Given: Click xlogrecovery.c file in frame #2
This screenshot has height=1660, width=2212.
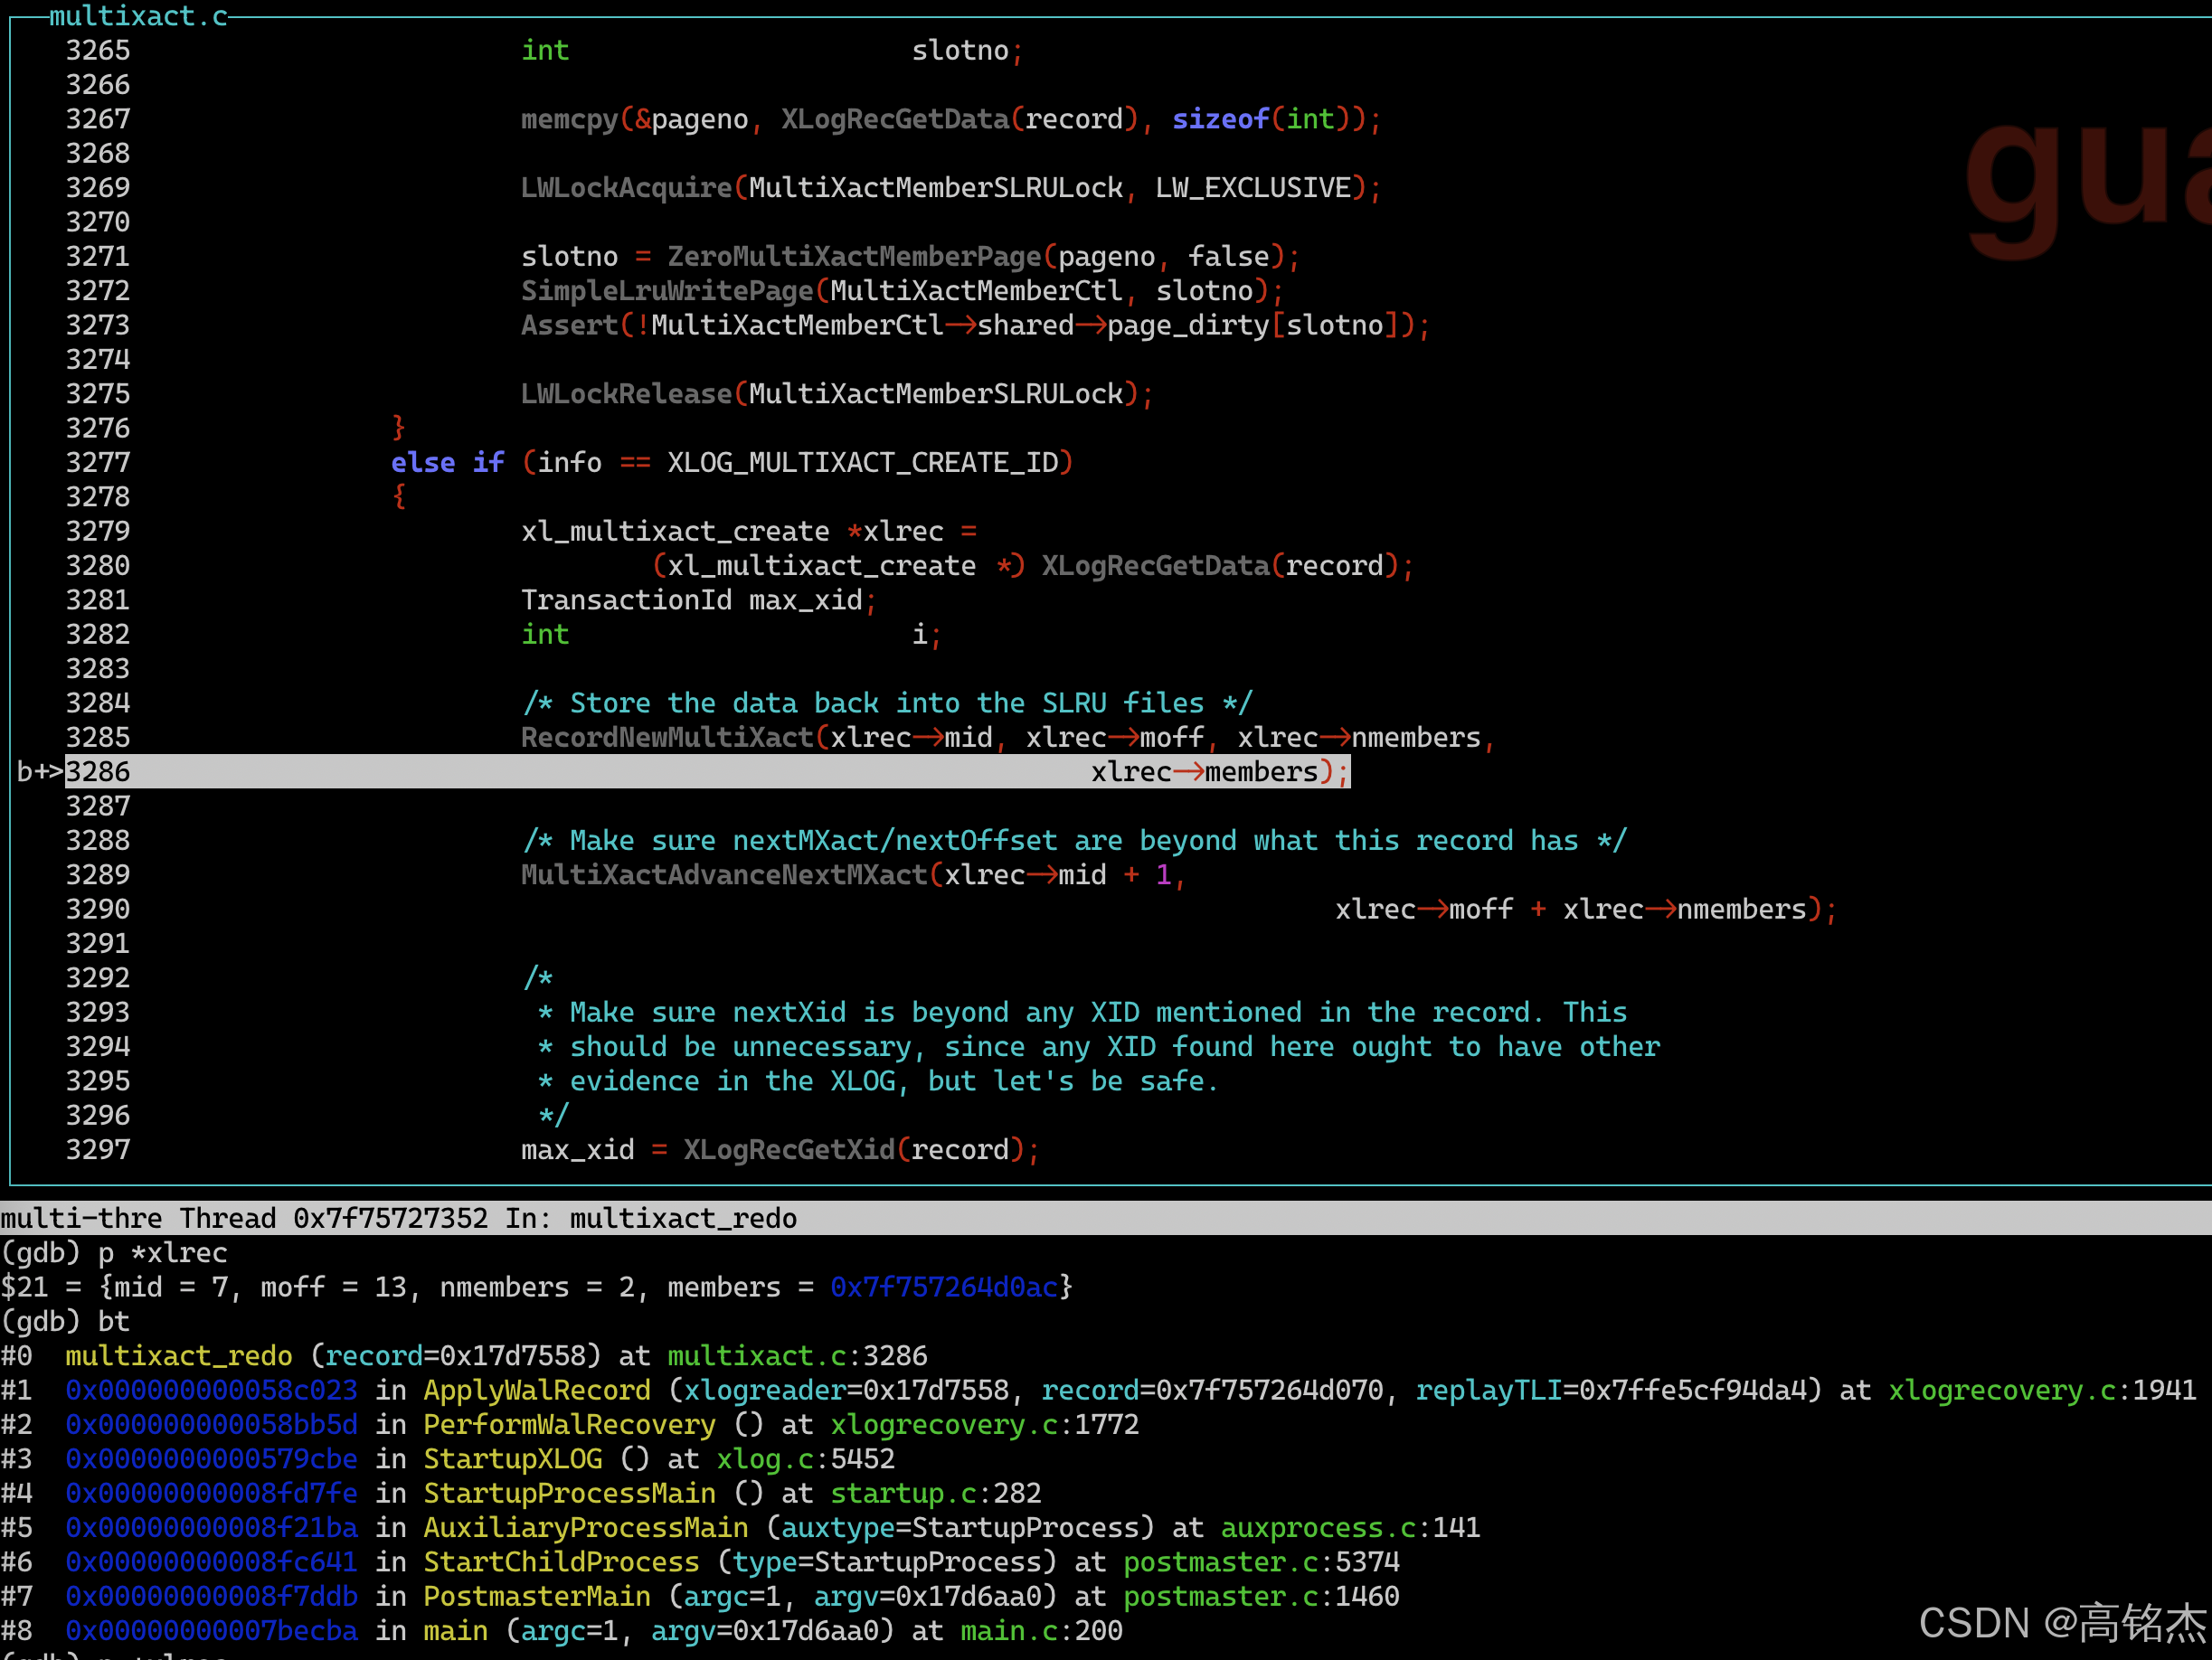Looking at the screenshot, I should (944, 1425).
